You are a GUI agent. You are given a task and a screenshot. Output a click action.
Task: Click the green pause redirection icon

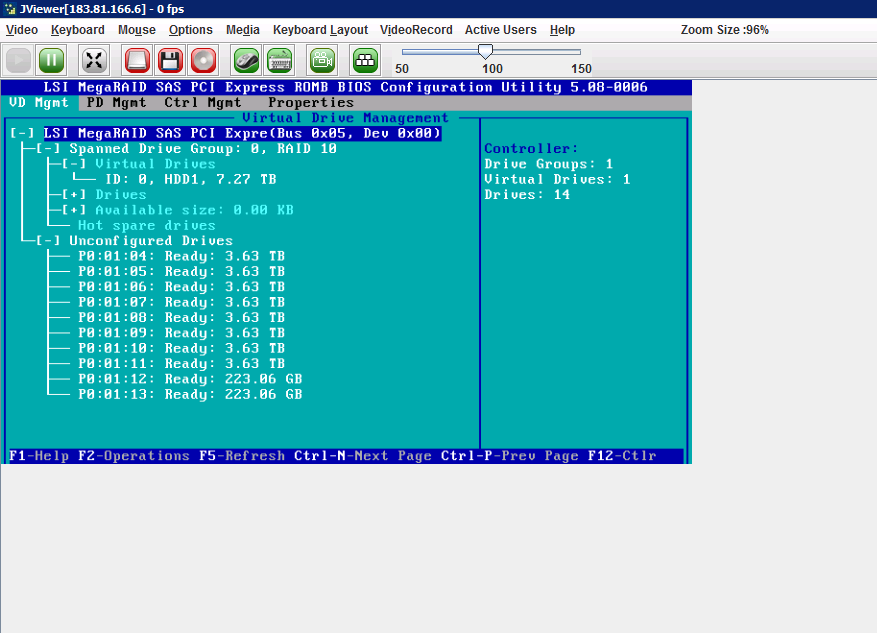pos(51,60)
